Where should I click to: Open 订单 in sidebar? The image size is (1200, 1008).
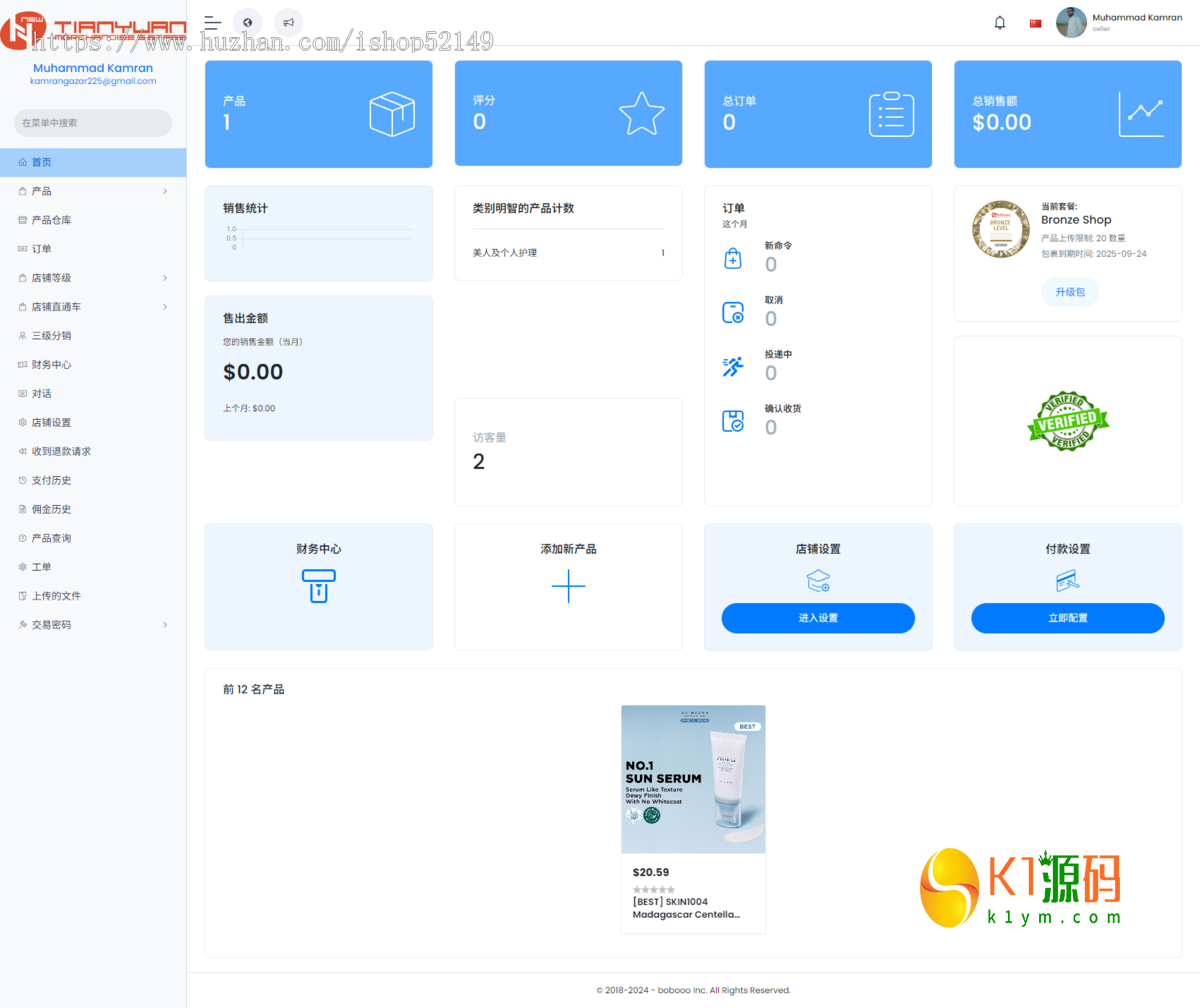93,249
